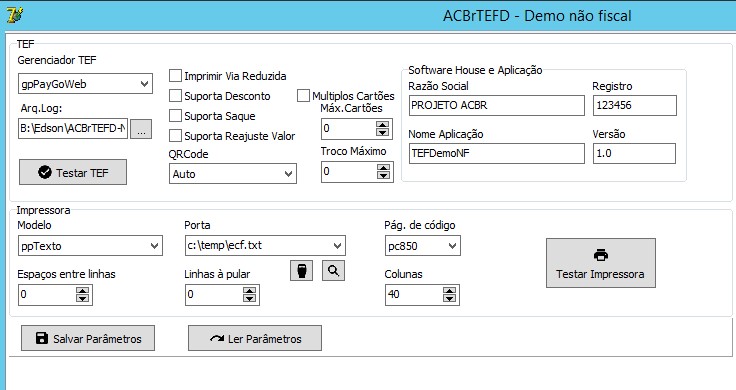This screenshot has height=390, width=736.
Task: Click the Registro field containing 123456
Action: click(635, 106)
